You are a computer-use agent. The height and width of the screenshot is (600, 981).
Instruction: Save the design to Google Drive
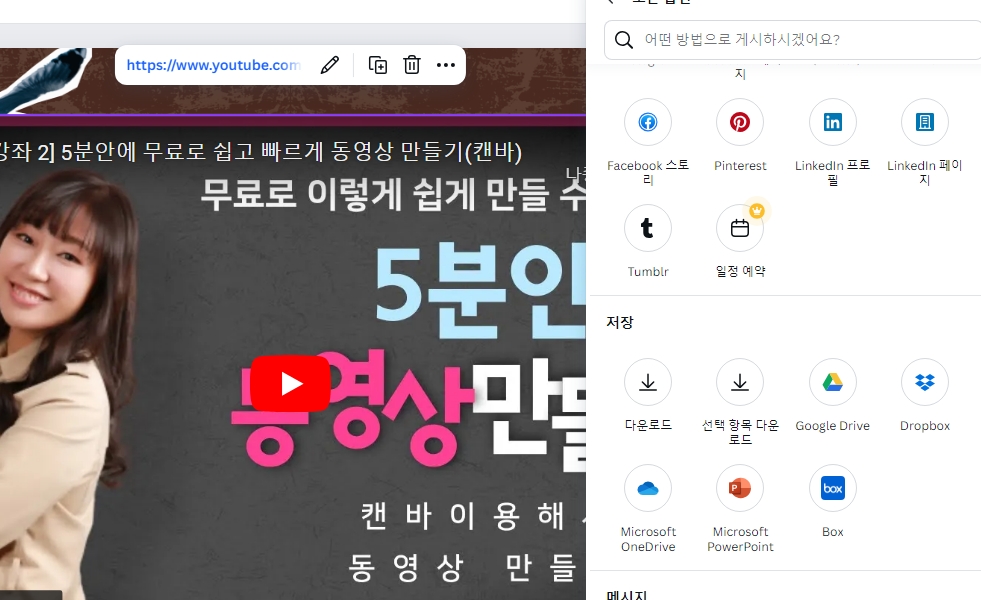[832, 381]
